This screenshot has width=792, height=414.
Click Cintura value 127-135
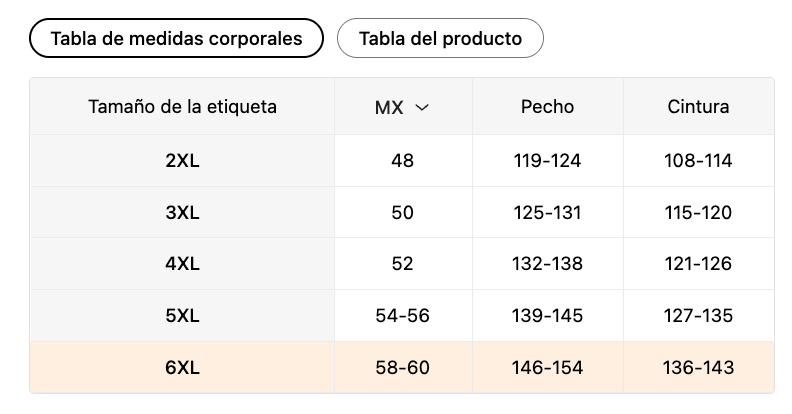(x=698, y=316)
